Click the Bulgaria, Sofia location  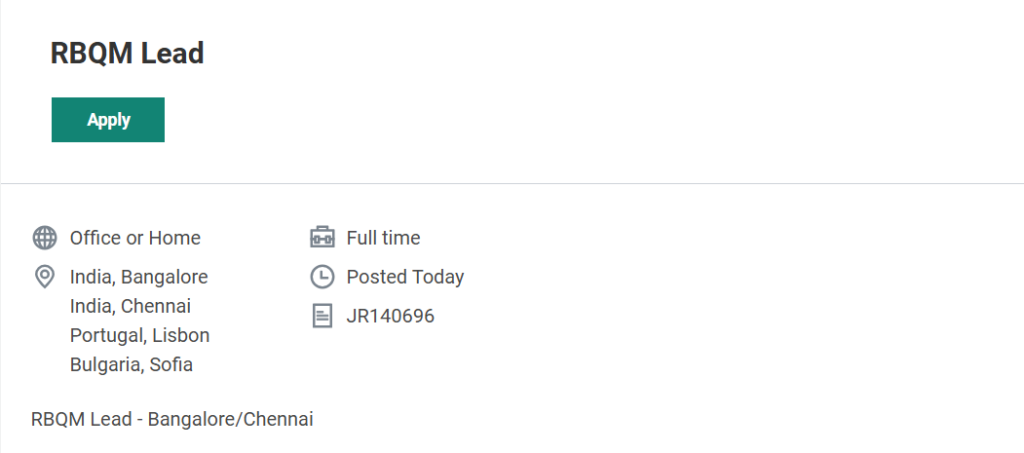131,365
